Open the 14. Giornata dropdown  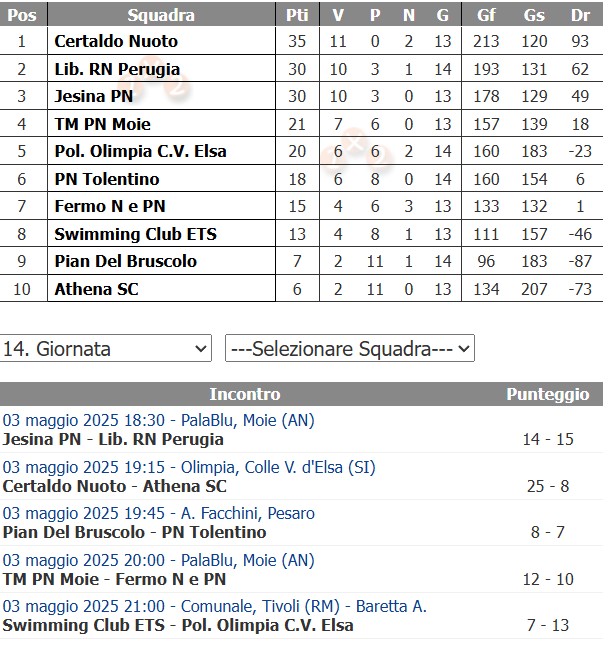tap(106, 349)
